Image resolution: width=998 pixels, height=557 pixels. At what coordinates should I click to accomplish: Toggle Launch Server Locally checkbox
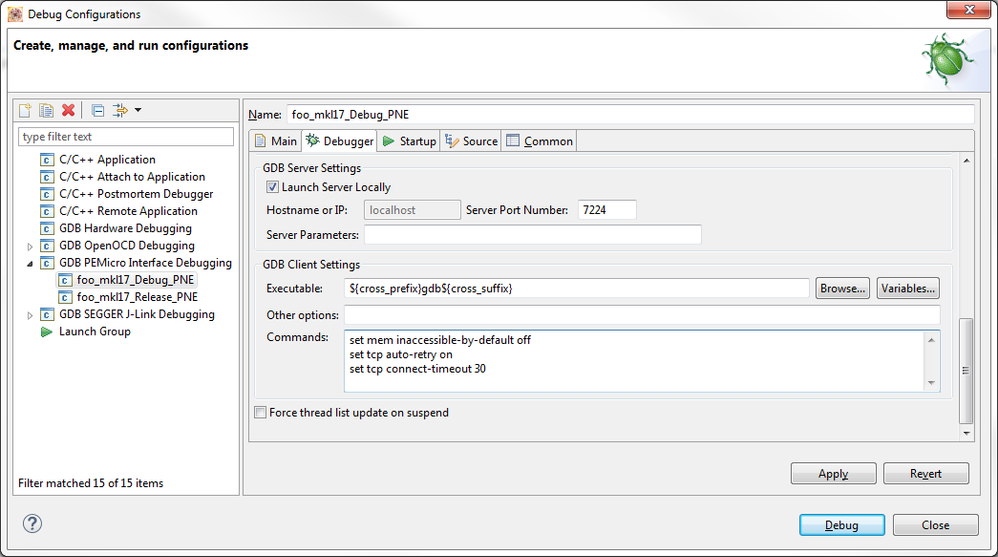(272, 187)
